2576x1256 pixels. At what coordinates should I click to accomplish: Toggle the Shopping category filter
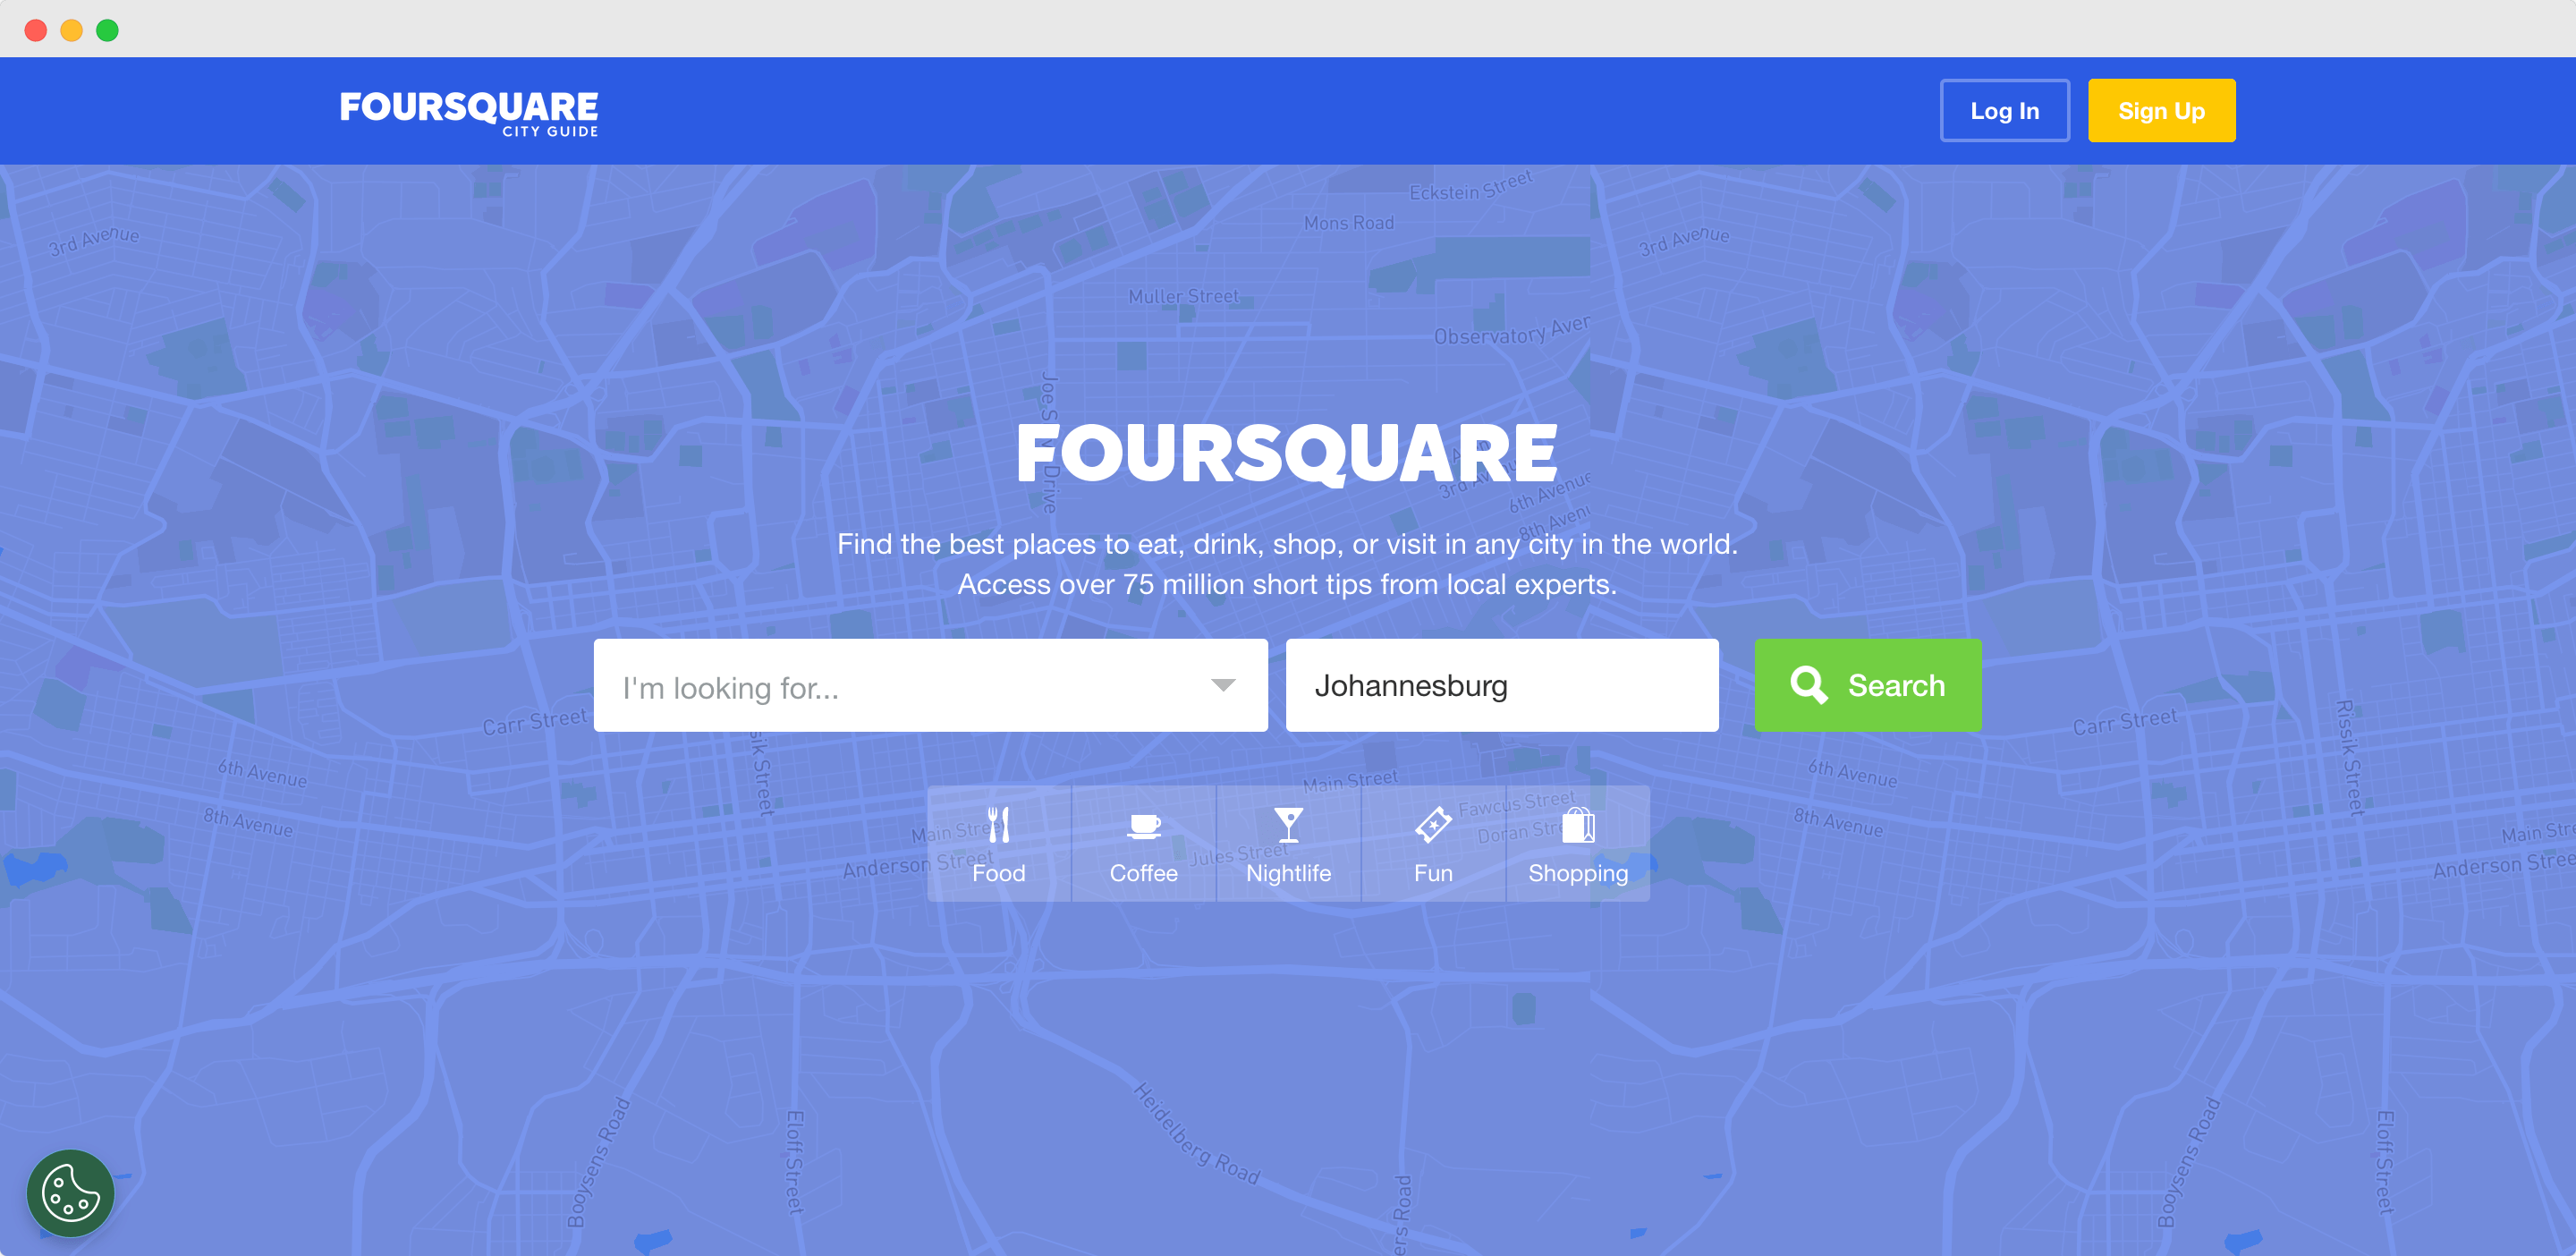(1575, 845)
